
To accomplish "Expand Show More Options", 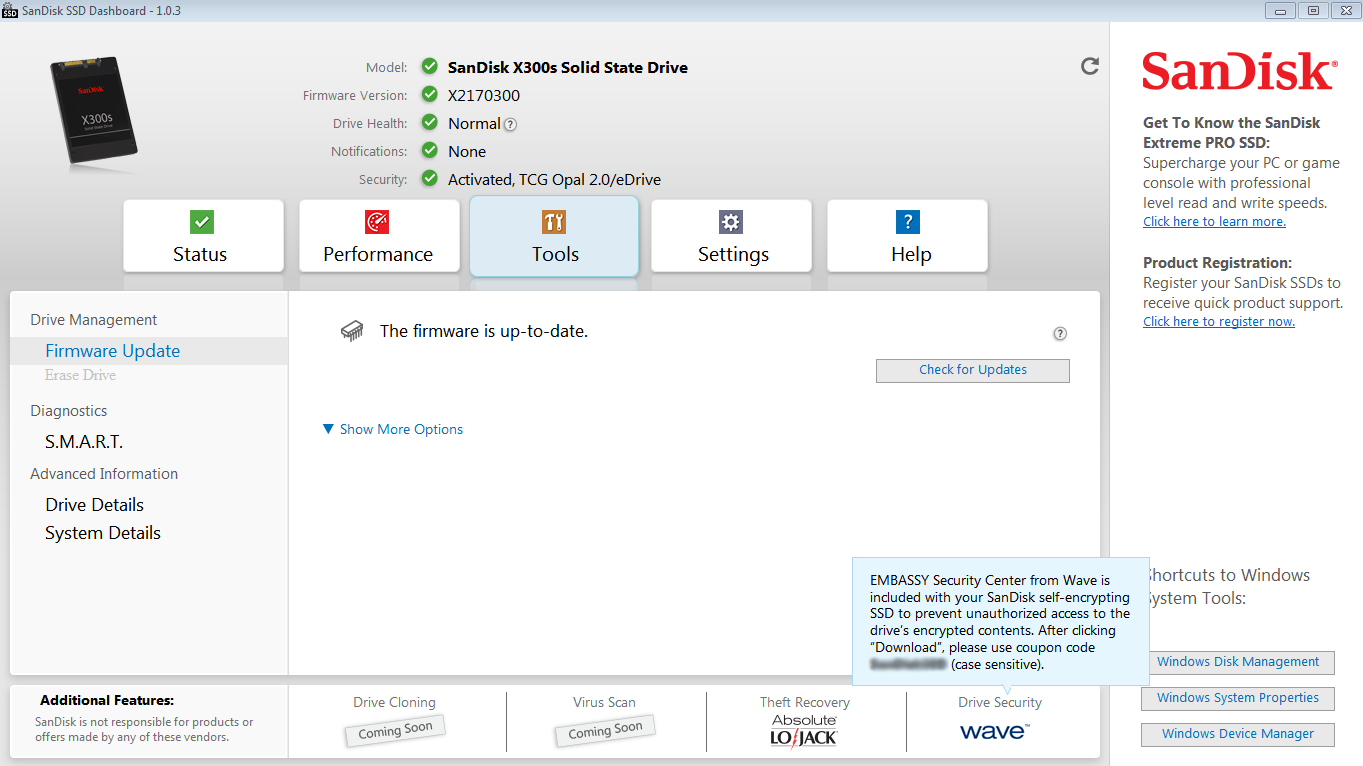I will [393, 429].
